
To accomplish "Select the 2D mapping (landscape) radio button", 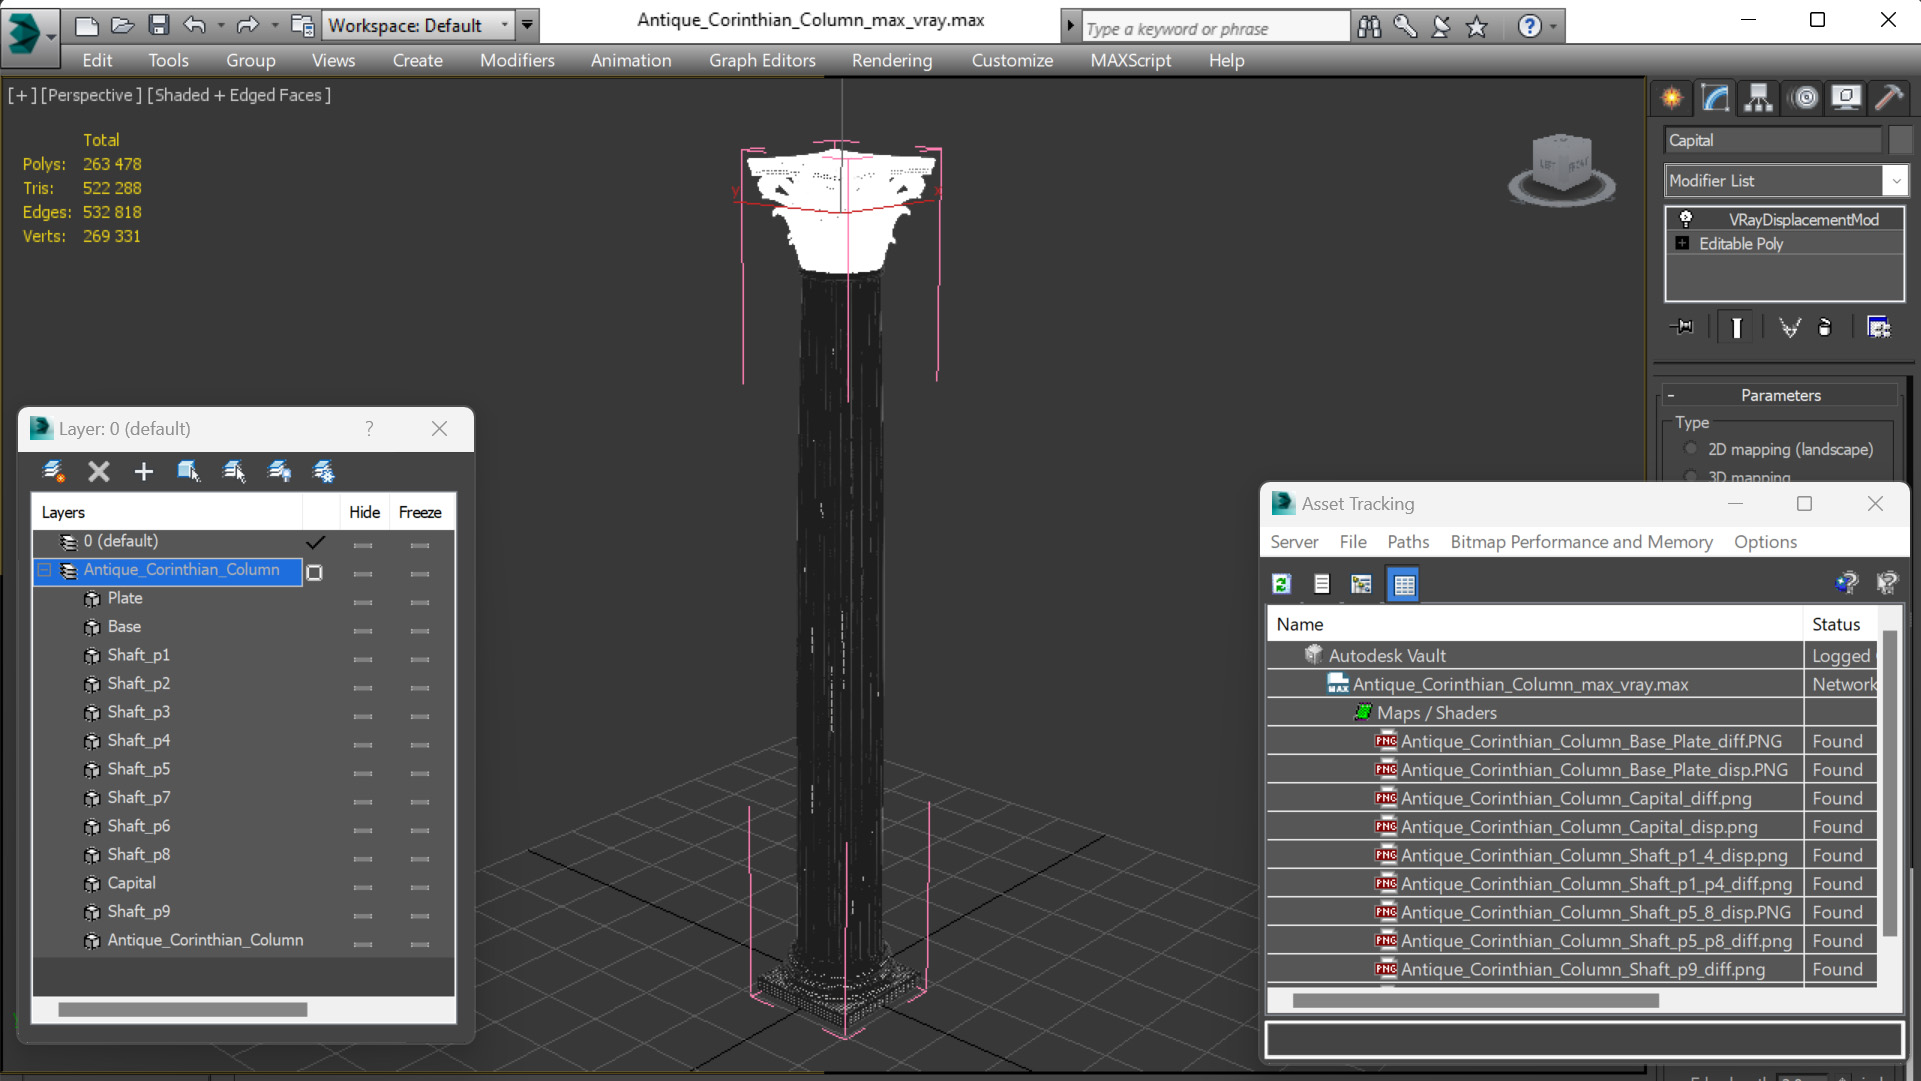I will pyautogui.click(x=1691, y=449).
